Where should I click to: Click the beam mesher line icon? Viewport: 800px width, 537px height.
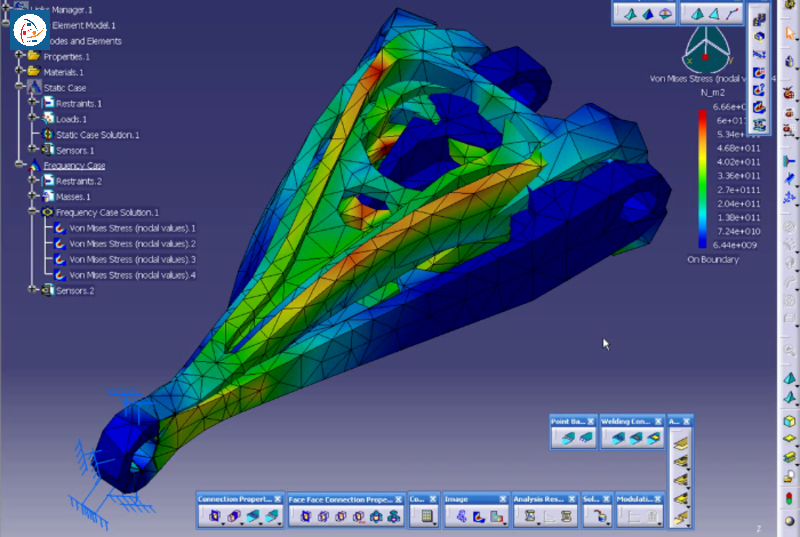tap(732, 14)
